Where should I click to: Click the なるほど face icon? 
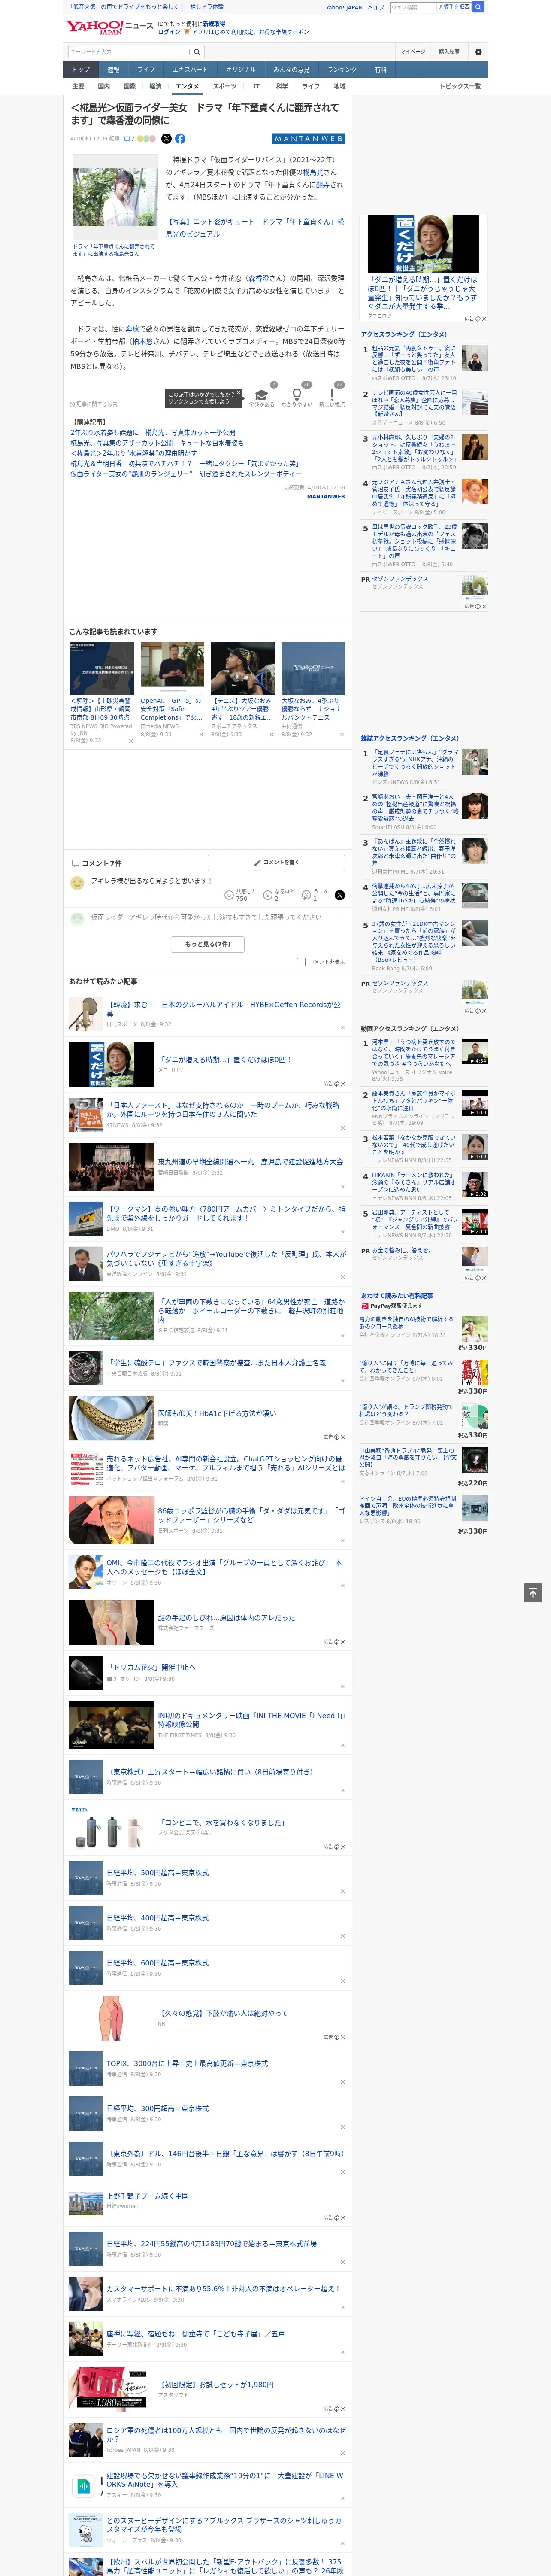(x=268, y=895)
